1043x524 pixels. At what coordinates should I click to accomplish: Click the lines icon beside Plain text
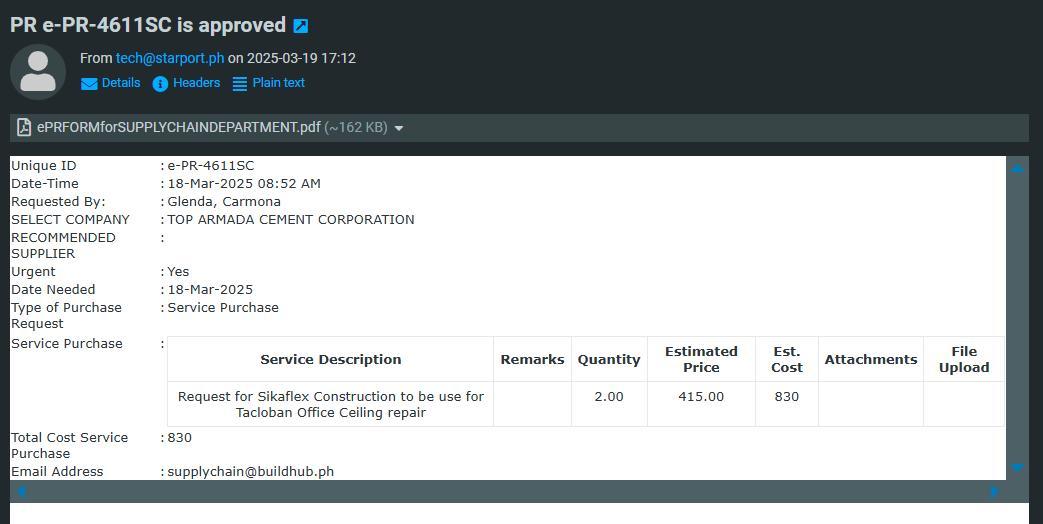(240, 84)
